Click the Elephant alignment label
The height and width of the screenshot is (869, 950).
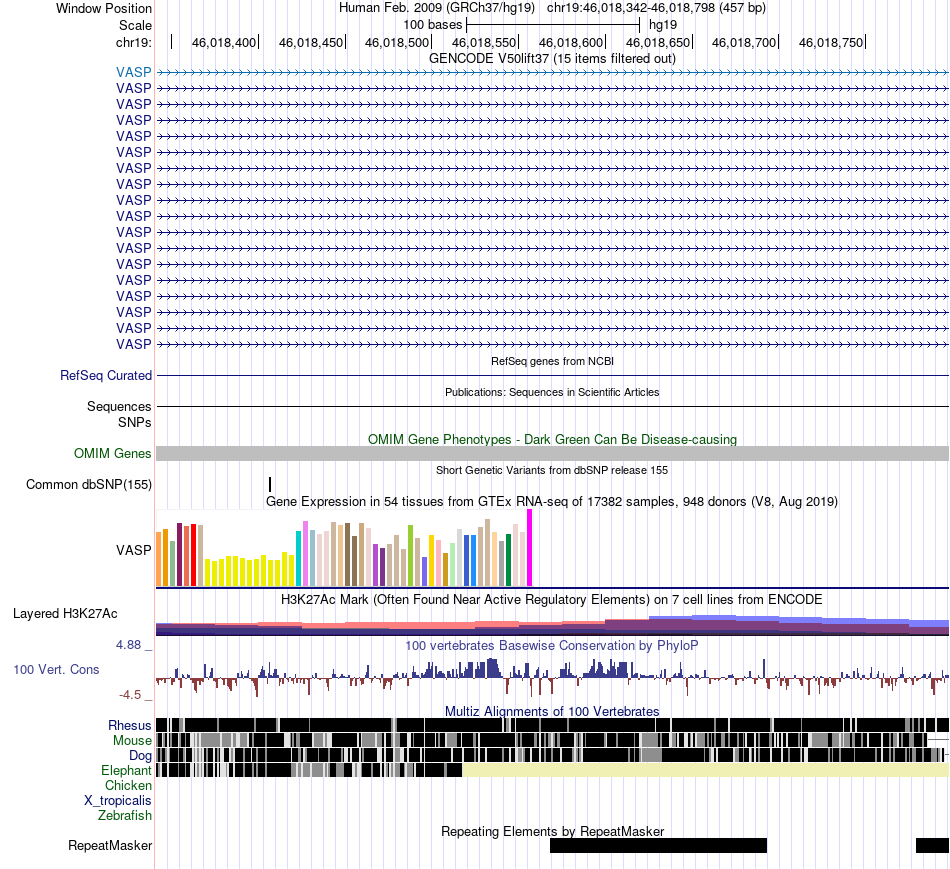pos(126,770)
